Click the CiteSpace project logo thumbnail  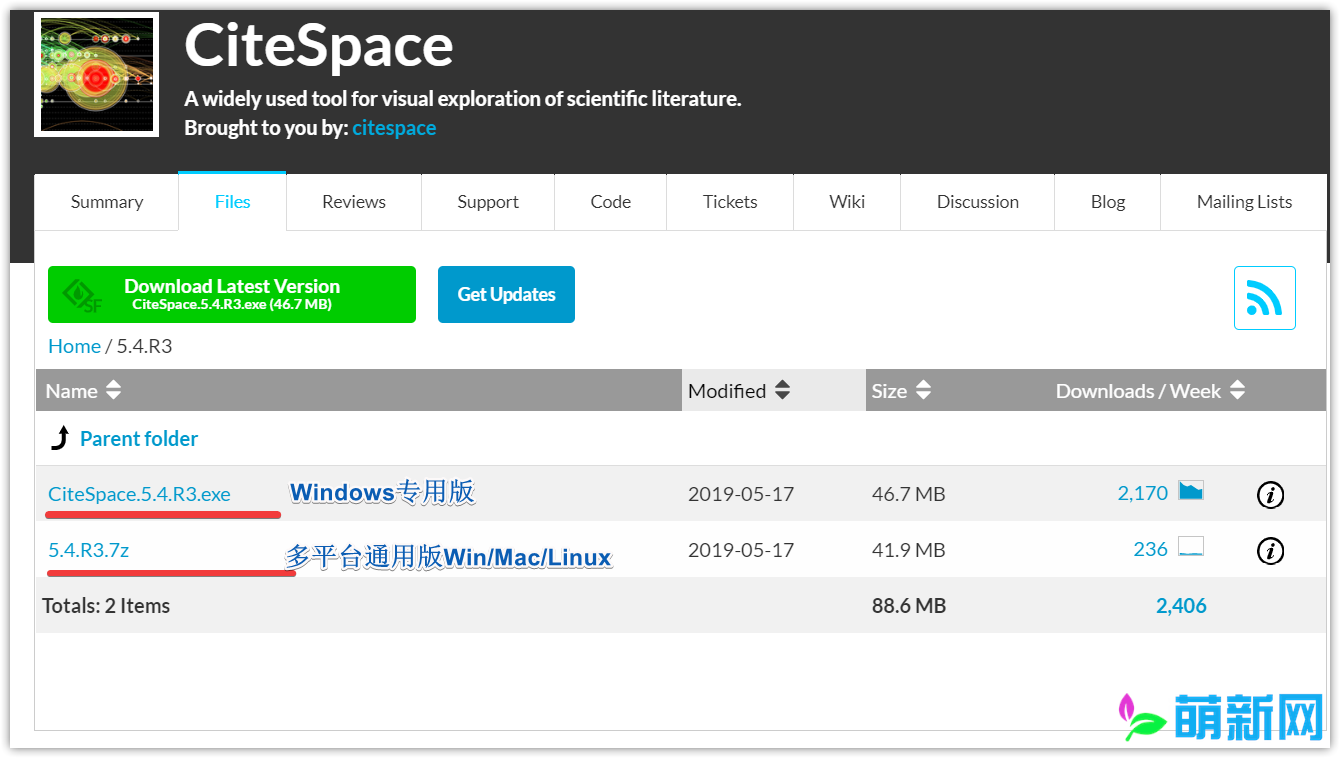click(x=97, y=74)
